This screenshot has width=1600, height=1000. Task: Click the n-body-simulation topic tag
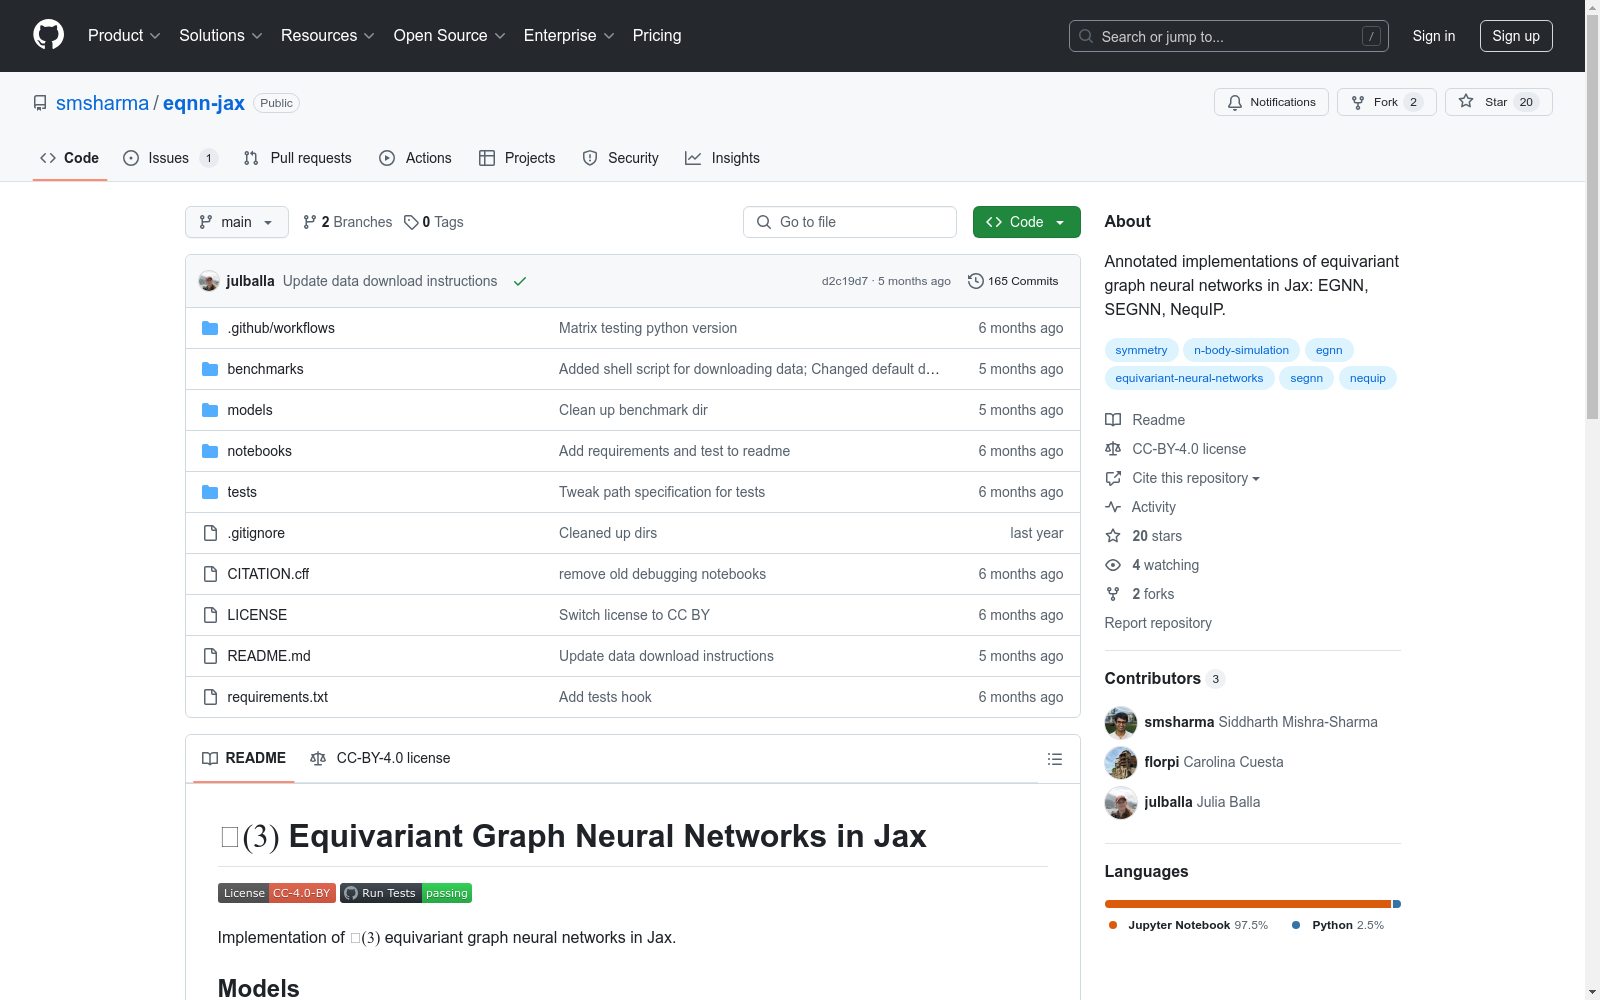pyautogui.click(x=1241, y=350)
